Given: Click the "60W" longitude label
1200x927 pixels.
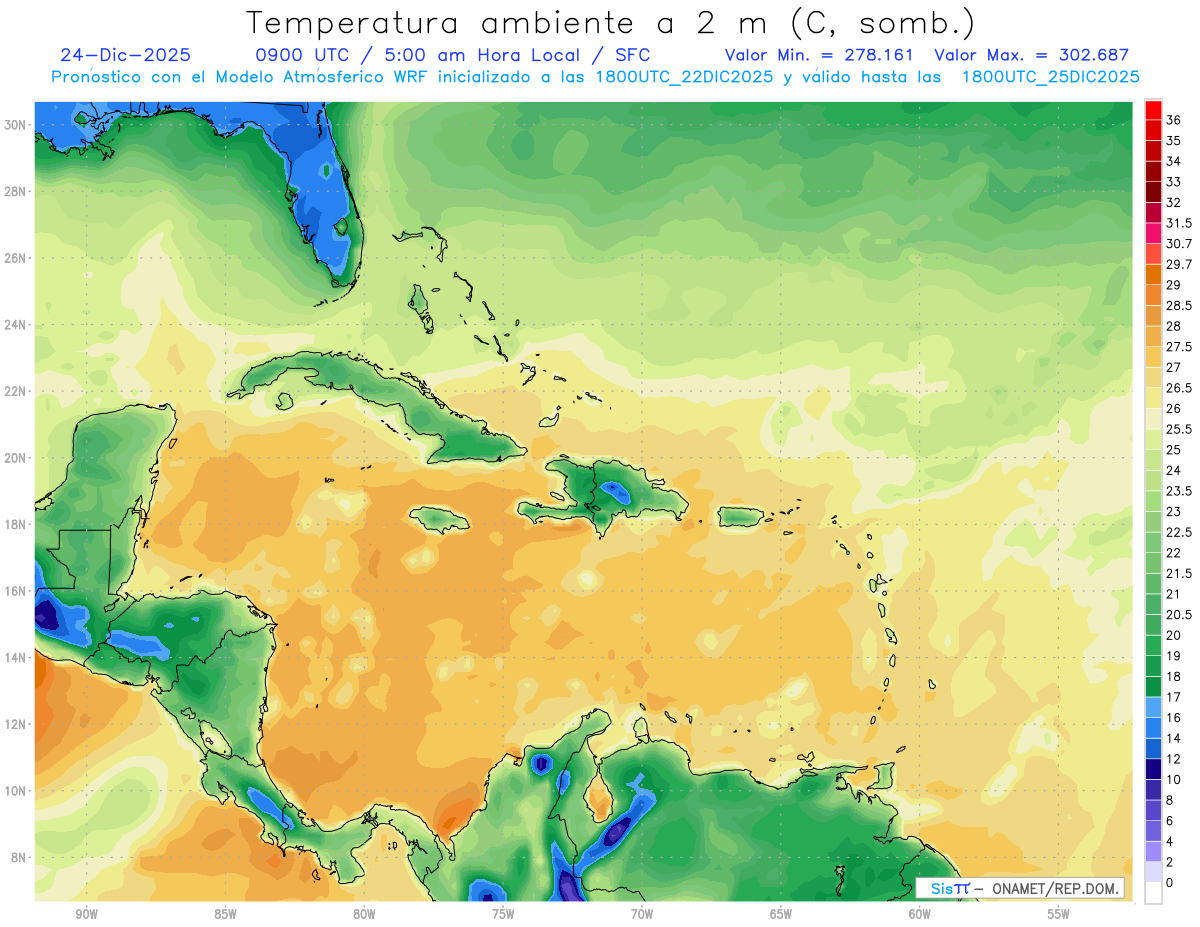Looking at the screenshot, I should [x=920, y=914].
